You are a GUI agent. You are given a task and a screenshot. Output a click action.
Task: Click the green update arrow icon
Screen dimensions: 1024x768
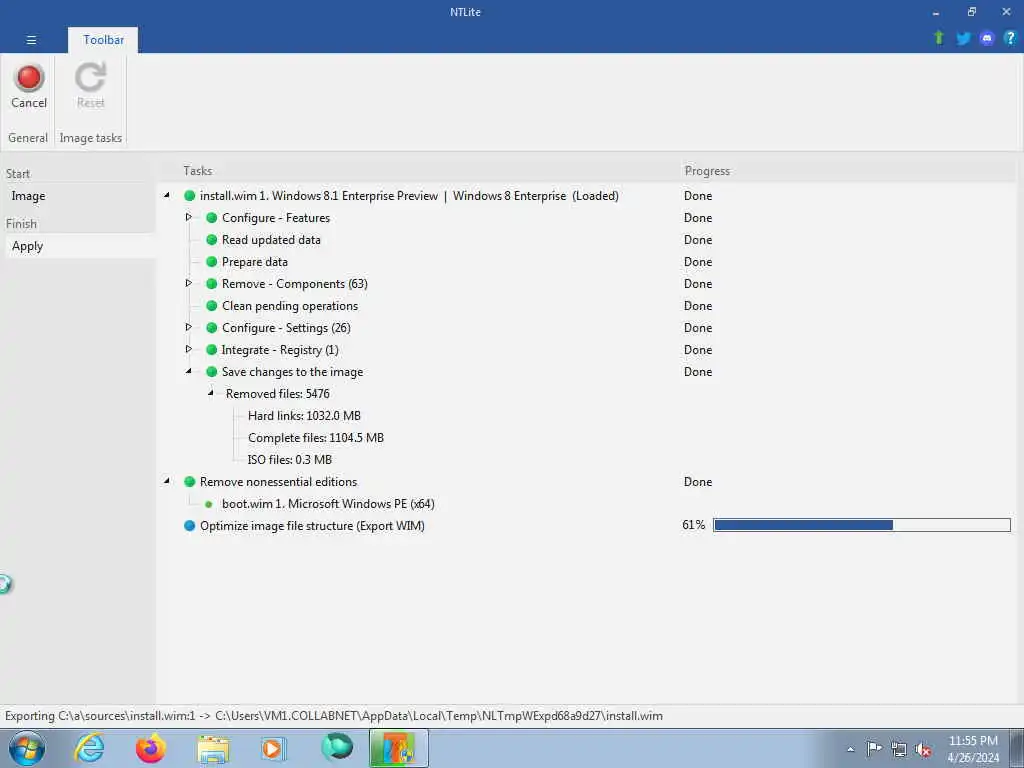coord(938,38)
